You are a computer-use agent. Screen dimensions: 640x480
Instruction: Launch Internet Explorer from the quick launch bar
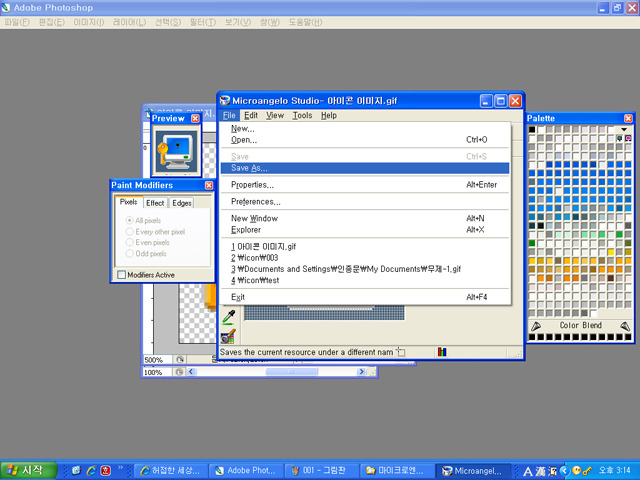point(91,470)
